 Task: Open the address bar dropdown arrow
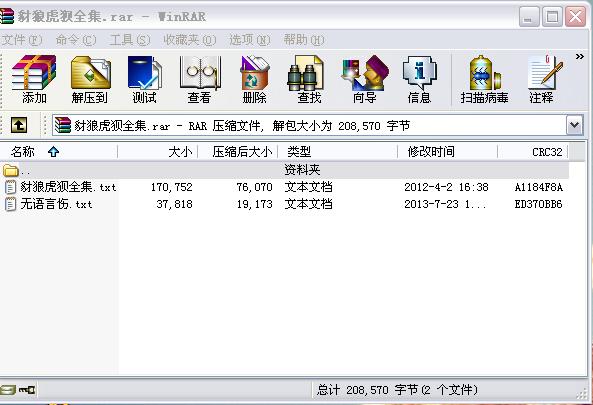tap(574, 125)
